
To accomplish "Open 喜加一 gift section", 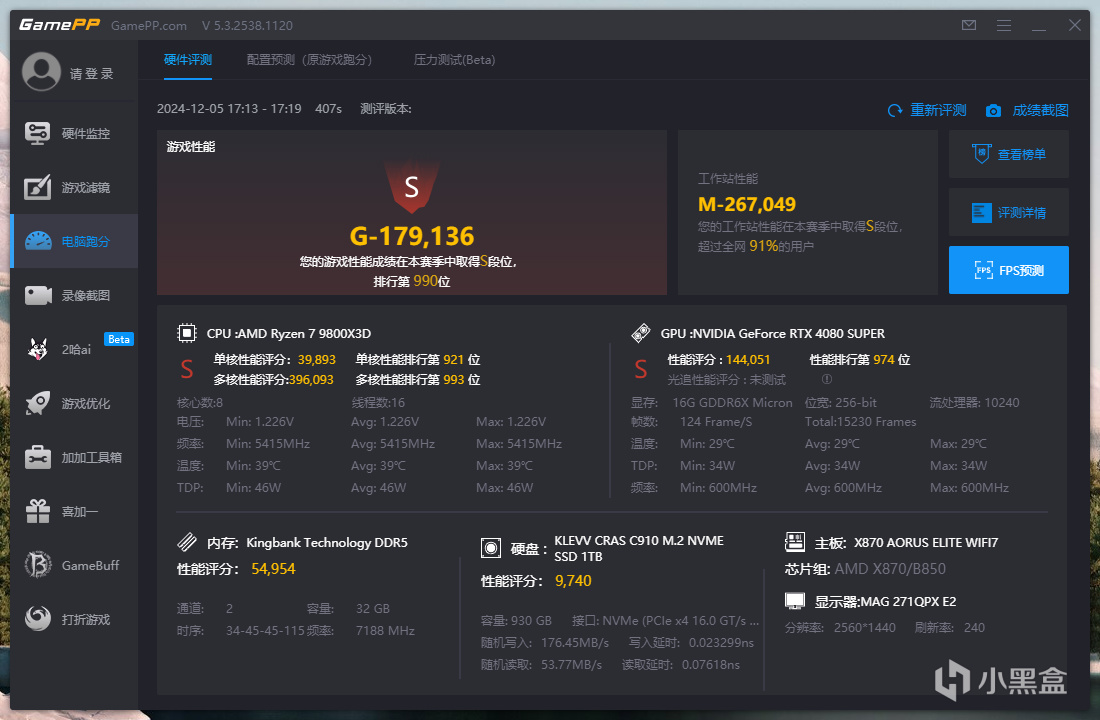I will [74, 512].
